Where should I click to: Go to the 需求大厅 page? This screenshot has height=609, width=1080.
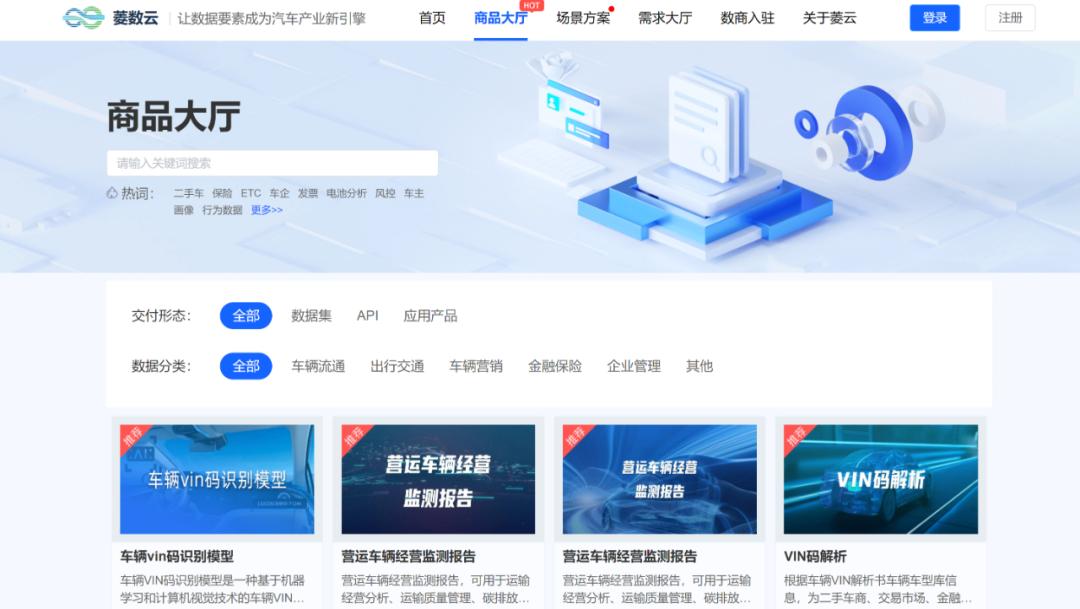(665, 18)
